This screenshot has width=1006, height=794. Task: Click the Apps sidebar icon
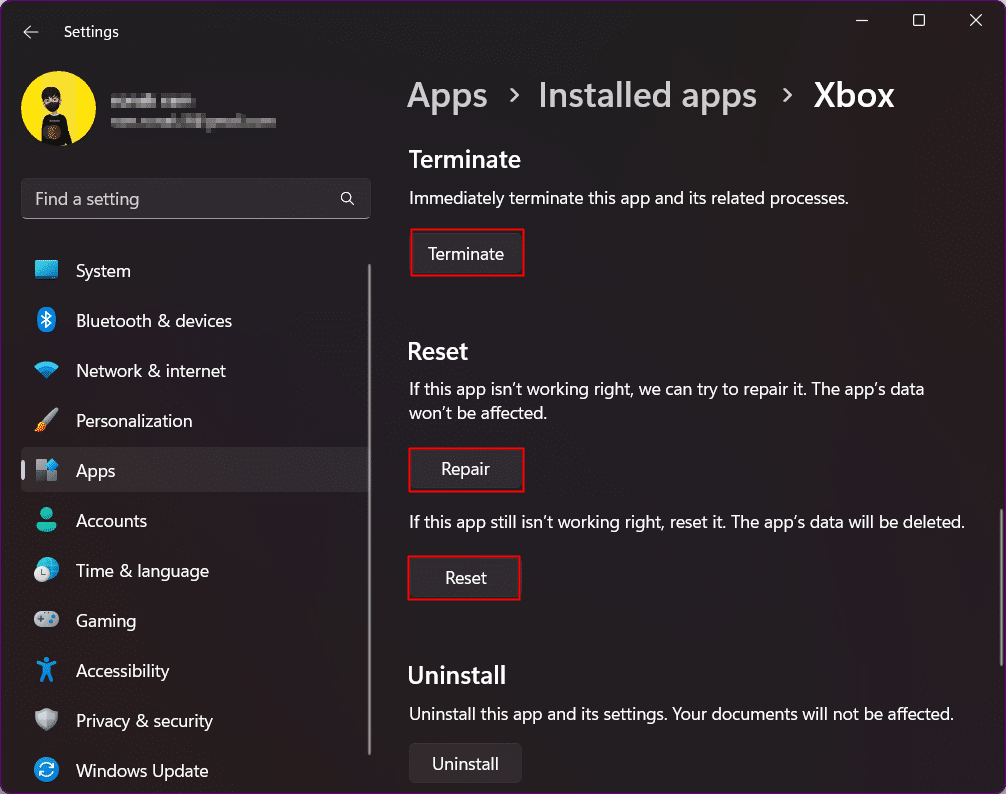tap(46, 470)
